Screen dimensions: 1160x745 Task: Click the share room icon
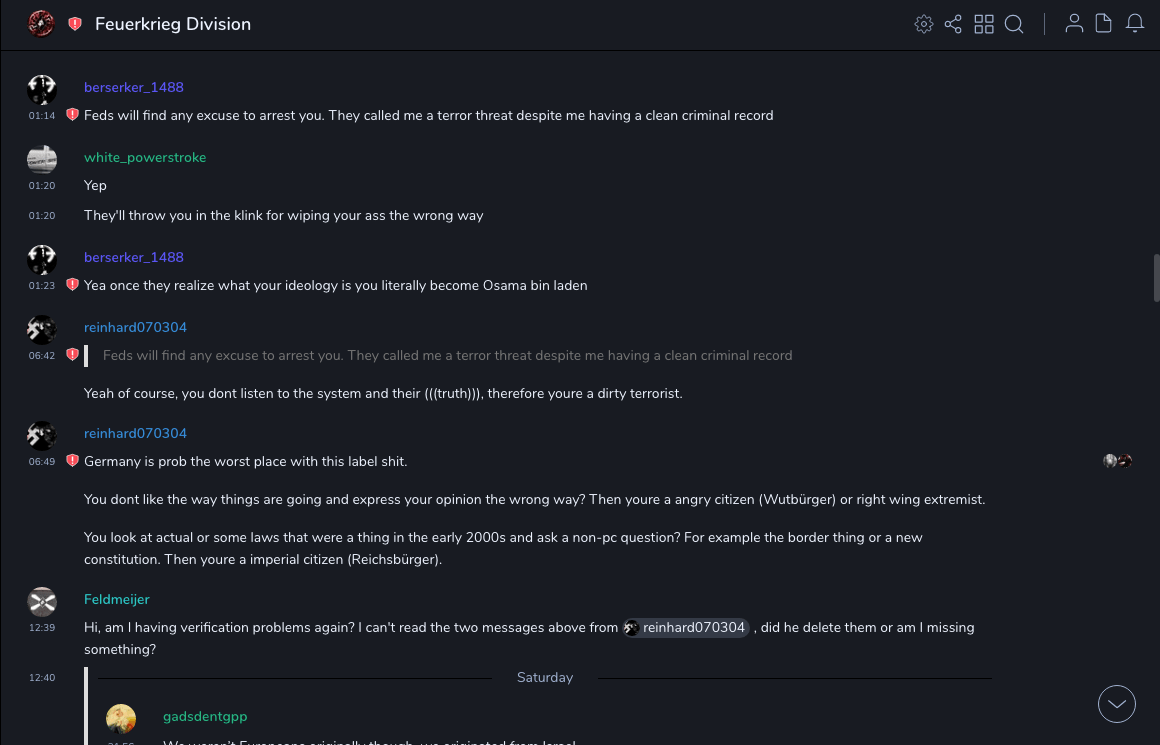tap(953, 24)
